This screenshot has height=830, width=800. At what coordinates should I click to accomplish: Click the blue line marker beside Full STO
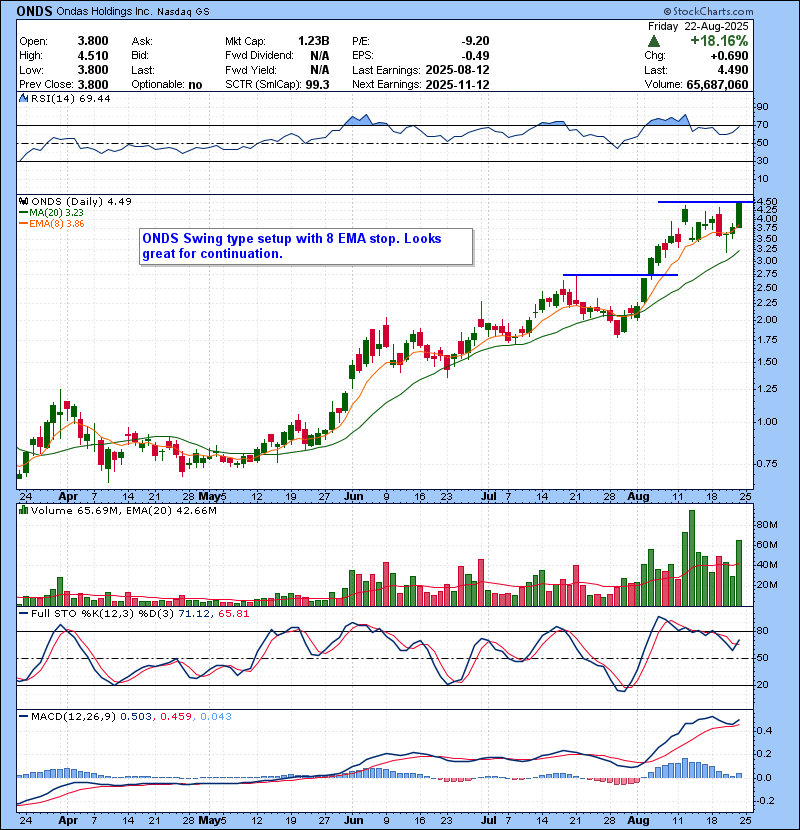[x=23, y=614]
